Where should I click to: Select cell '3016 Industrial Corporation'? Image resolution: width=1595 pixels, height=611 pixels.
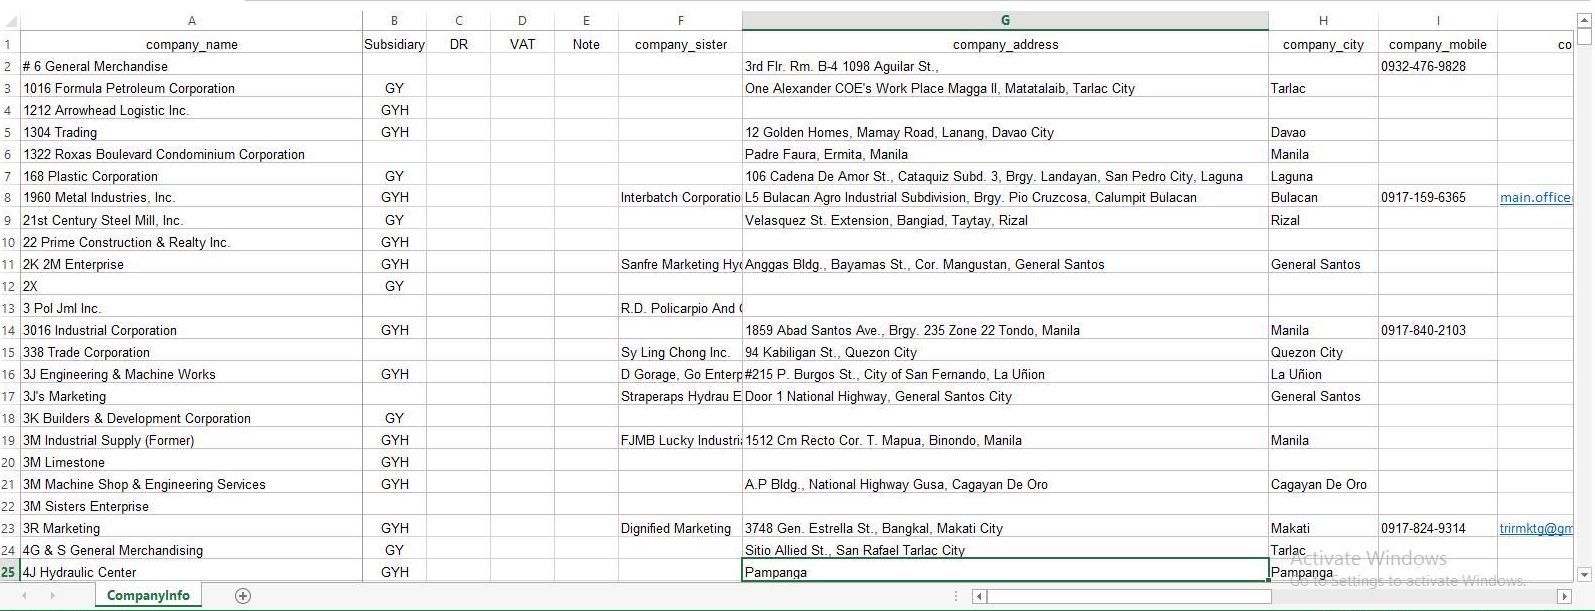pyautogui.click(x=191, y=330)
